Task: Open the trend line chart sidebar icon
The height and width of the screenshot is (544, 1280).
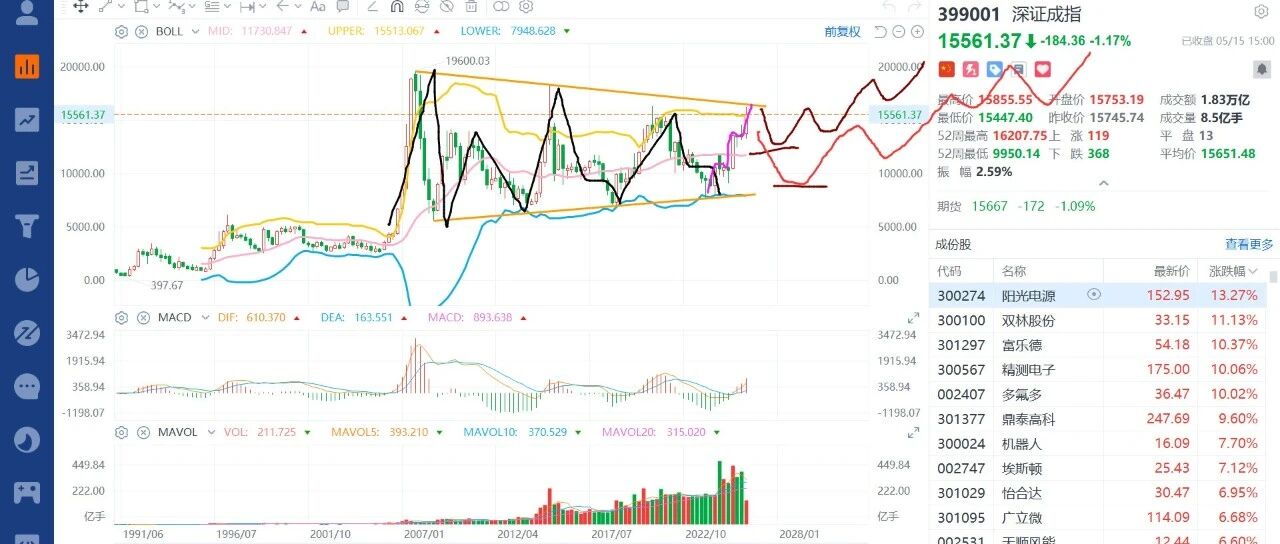Action: coord(27,120)
